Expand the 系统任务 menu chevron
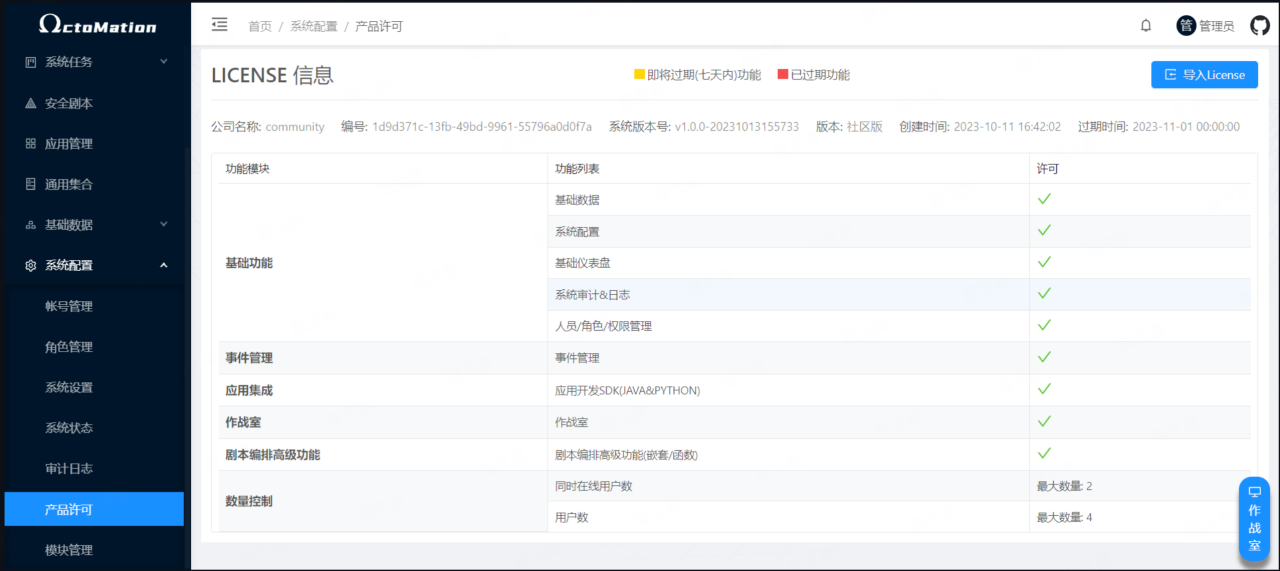The width and height of the screenshot is (1280, 571). (x=164, y=62)
